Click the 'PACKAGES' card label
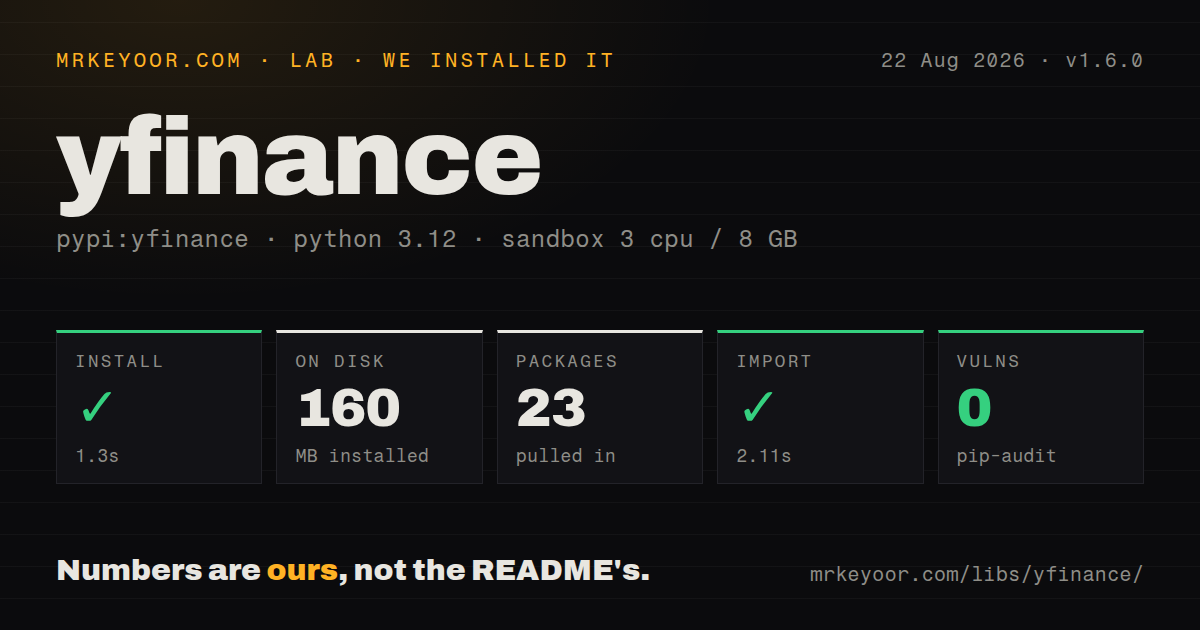Viewport: 1200px width, 630px height. (567, 362)
